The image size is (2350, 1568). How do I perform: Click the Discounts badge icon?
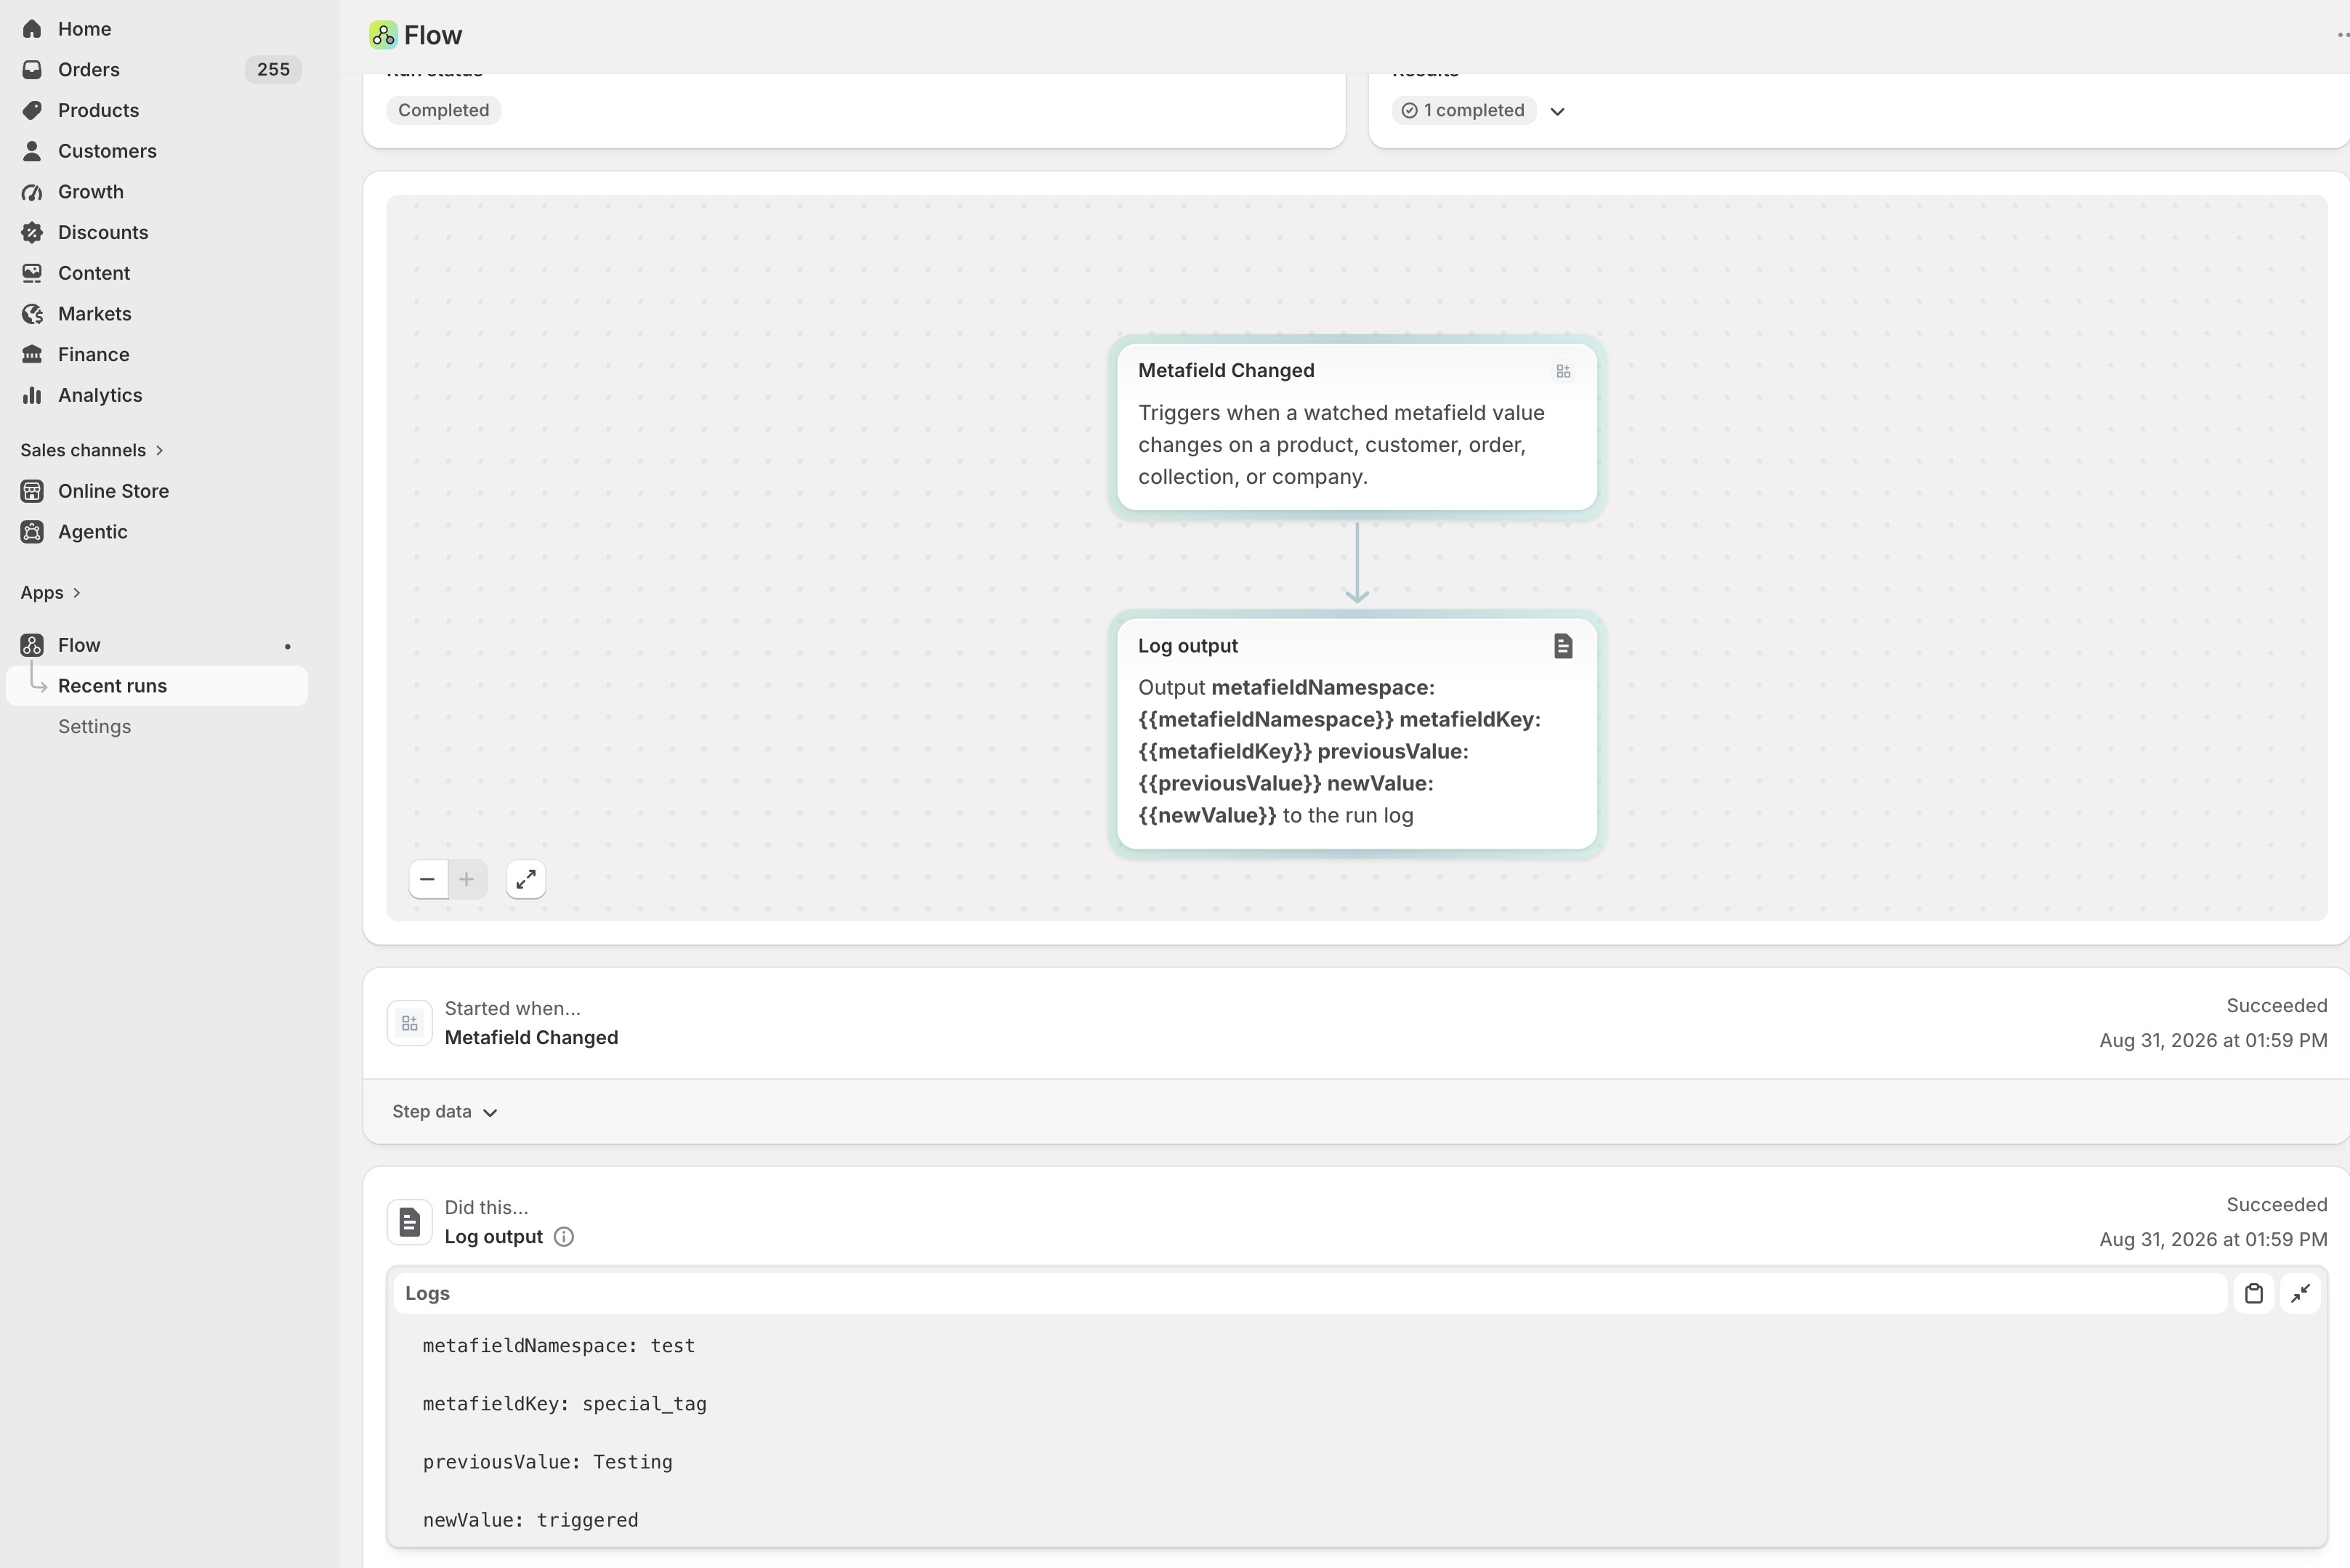point(32,232)
